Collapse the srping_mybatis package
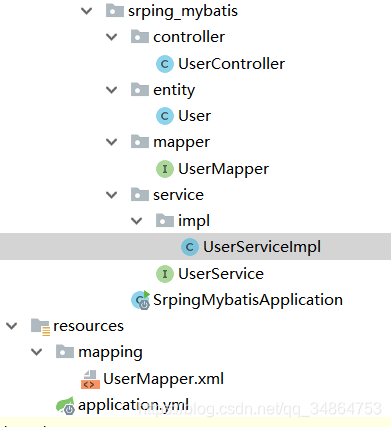391x427 pixels. 87,11
